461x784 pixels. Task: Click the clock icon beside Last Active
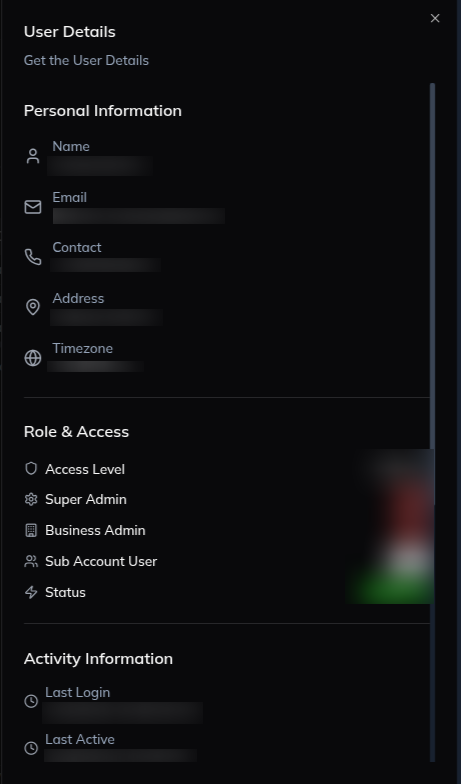(31, 748)
